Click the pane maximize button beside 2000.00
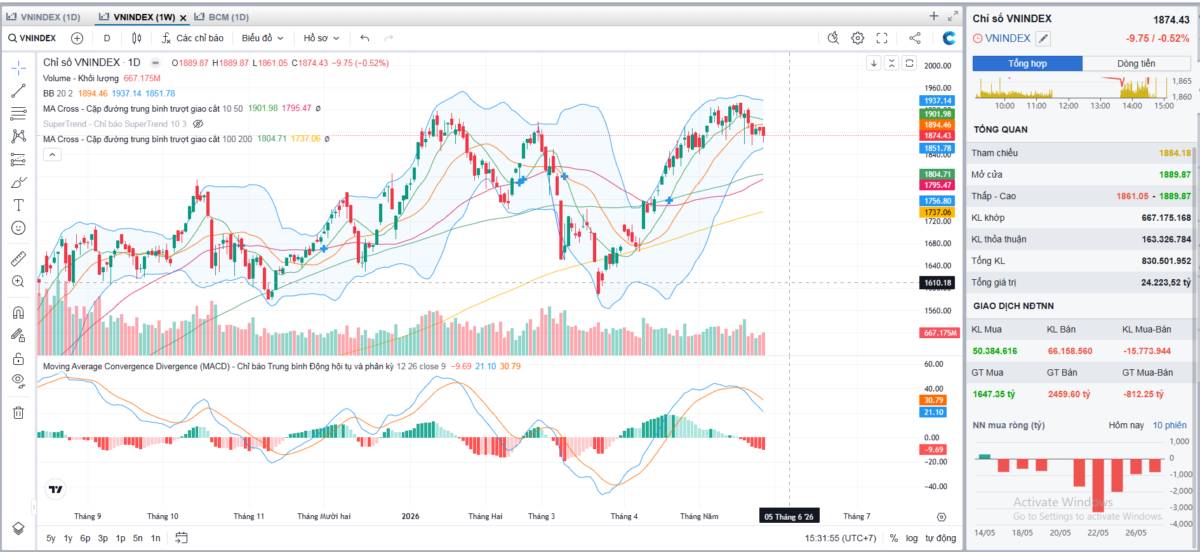1200x552 pixels. (909, 63)
